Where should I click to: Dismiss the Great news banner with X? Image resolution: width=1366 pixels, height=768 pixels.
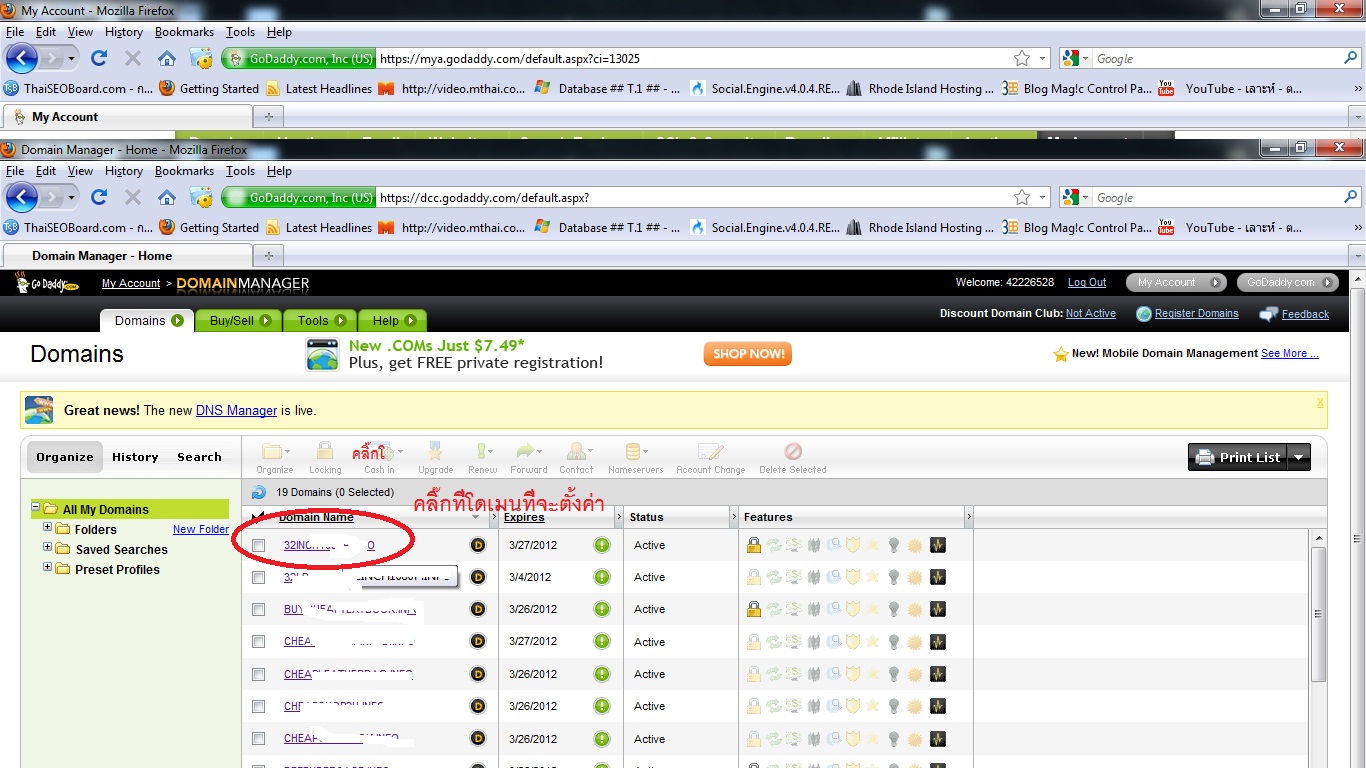1320,402
